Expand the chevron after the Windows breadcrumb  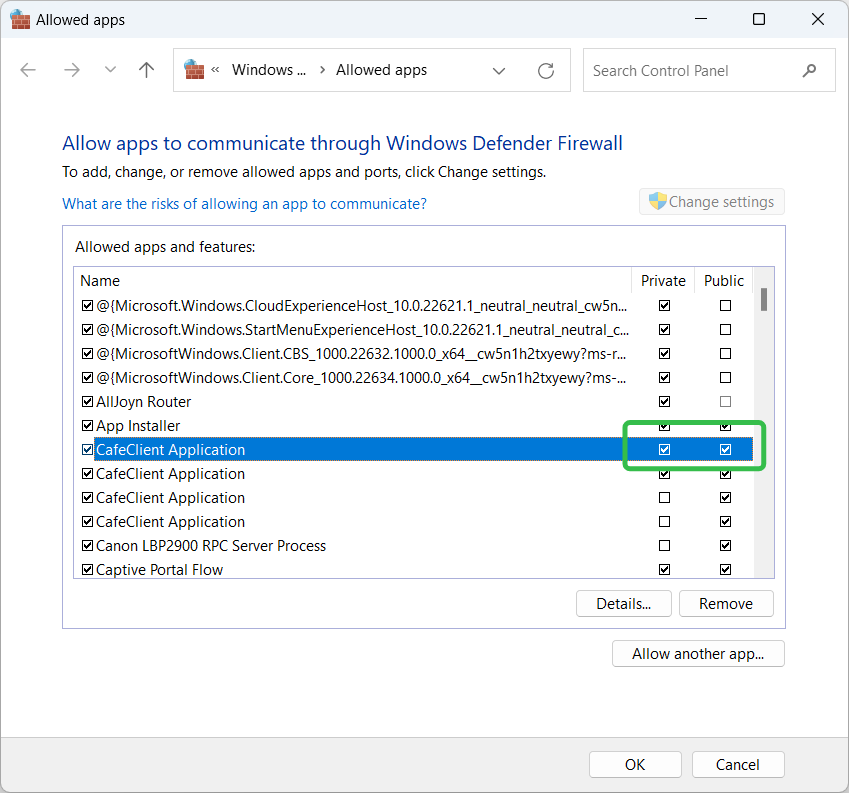coord(323,70)
